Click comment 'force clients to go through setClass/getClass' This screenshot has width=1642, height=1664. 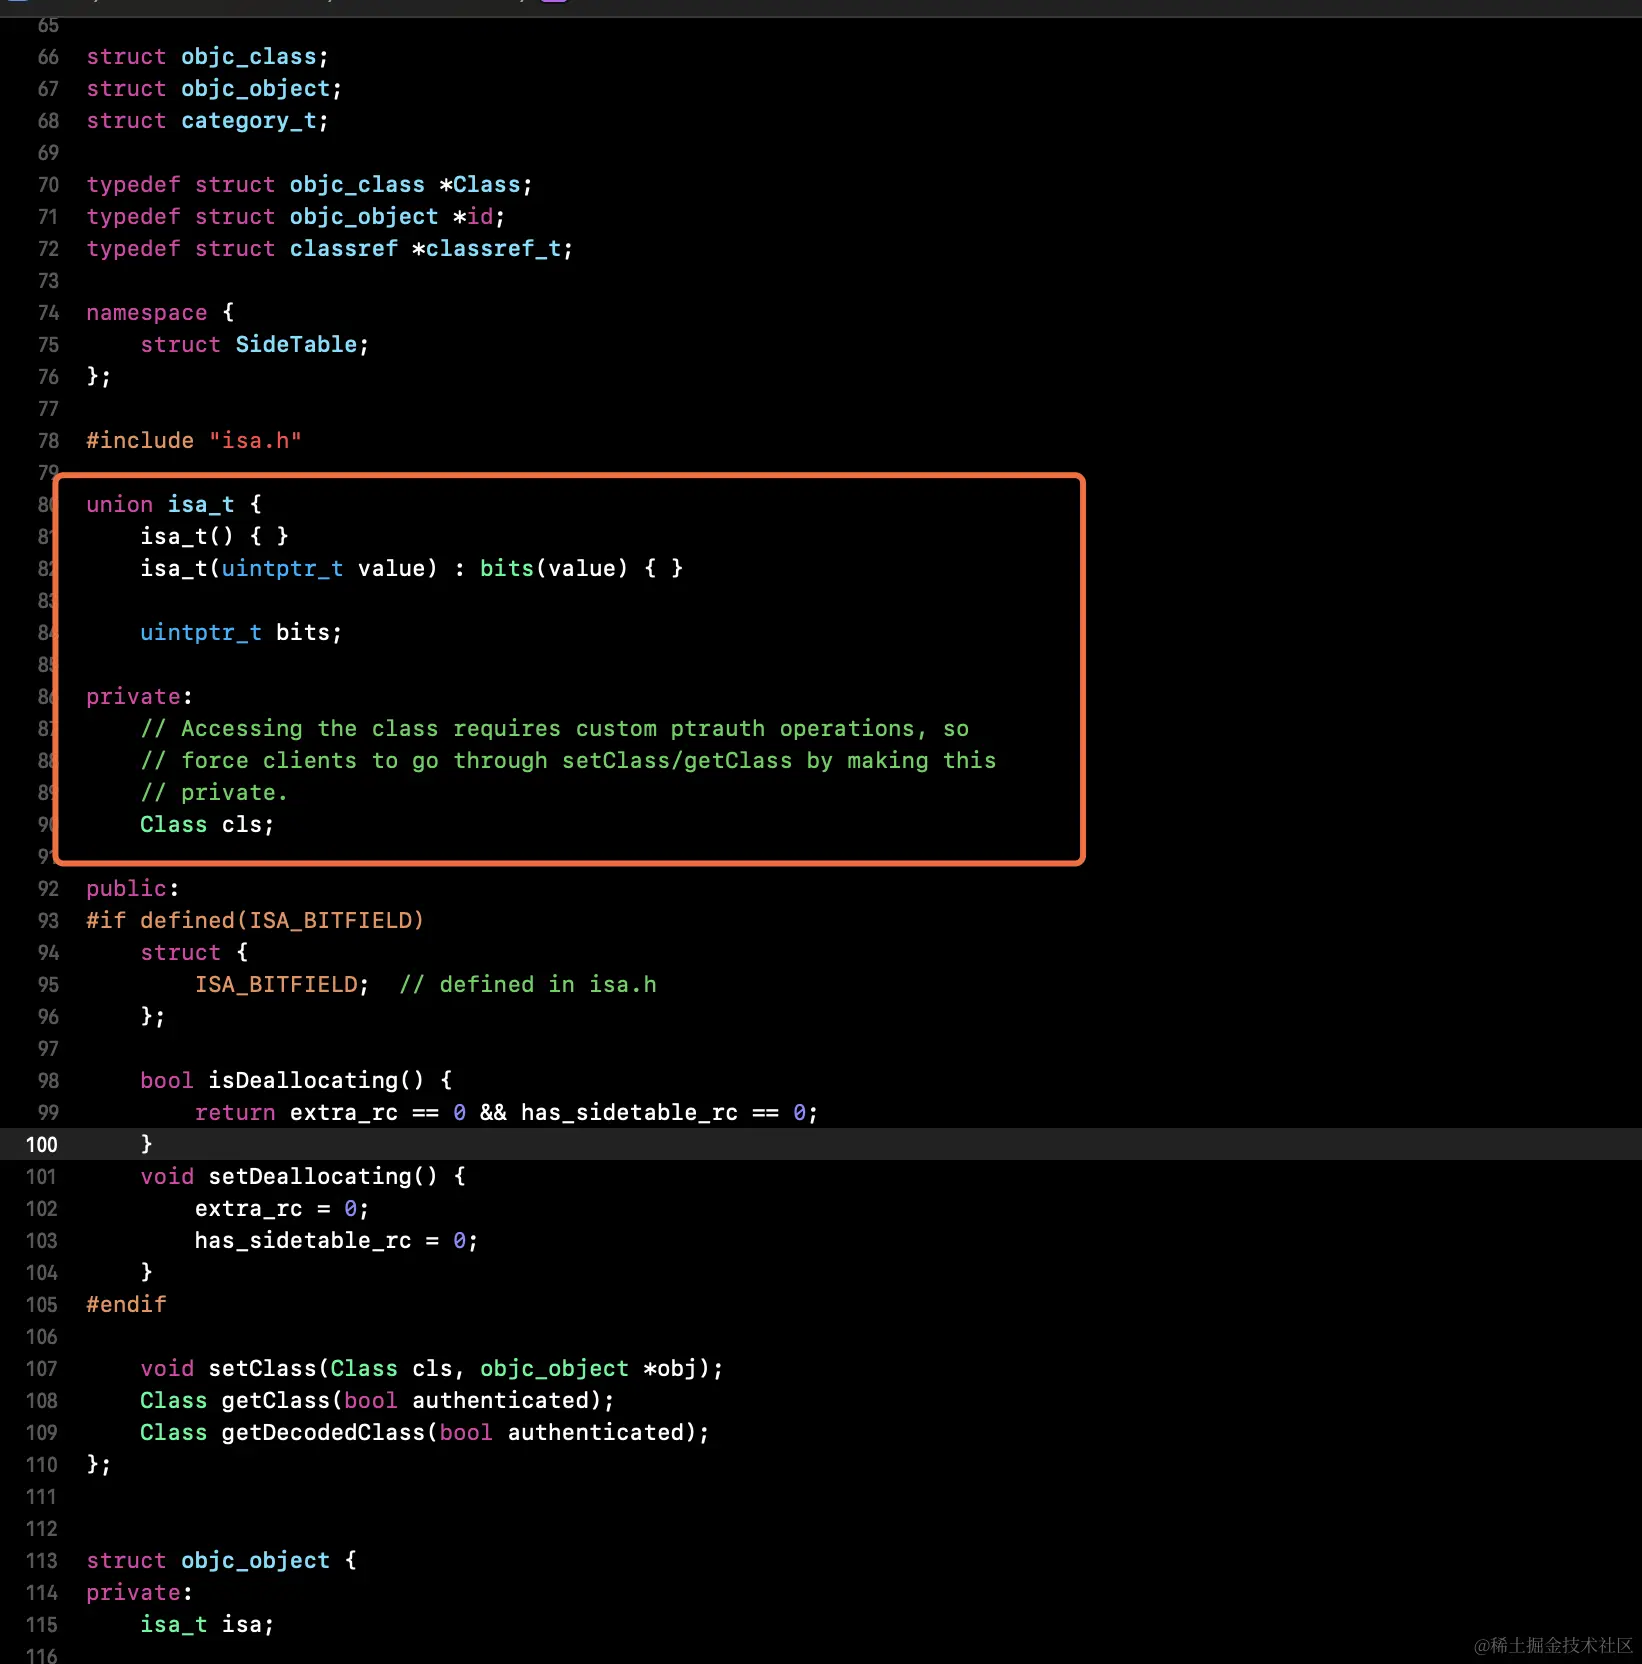tap(568, 761)
